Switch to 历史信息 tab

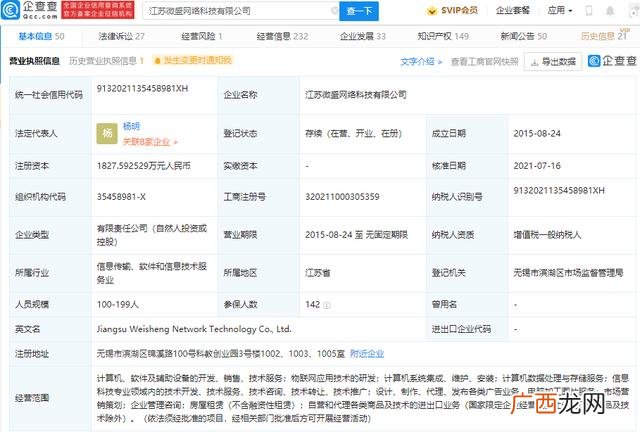click(604, 36)
